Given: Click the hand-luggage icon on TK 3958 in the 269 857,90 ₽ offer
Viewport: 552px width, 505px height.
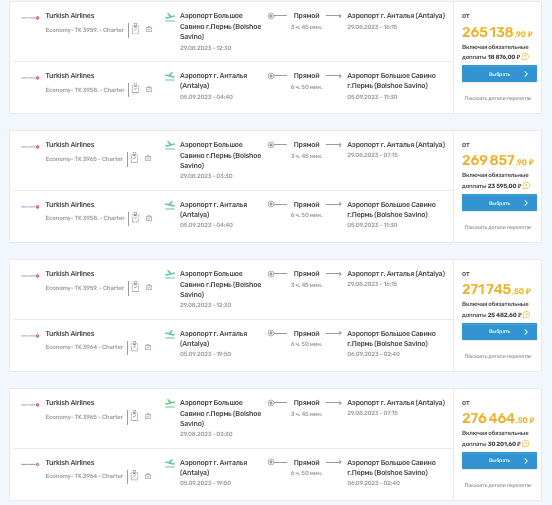Looking at the screenshot, I should pyautogui.click(x=149, y=218).
